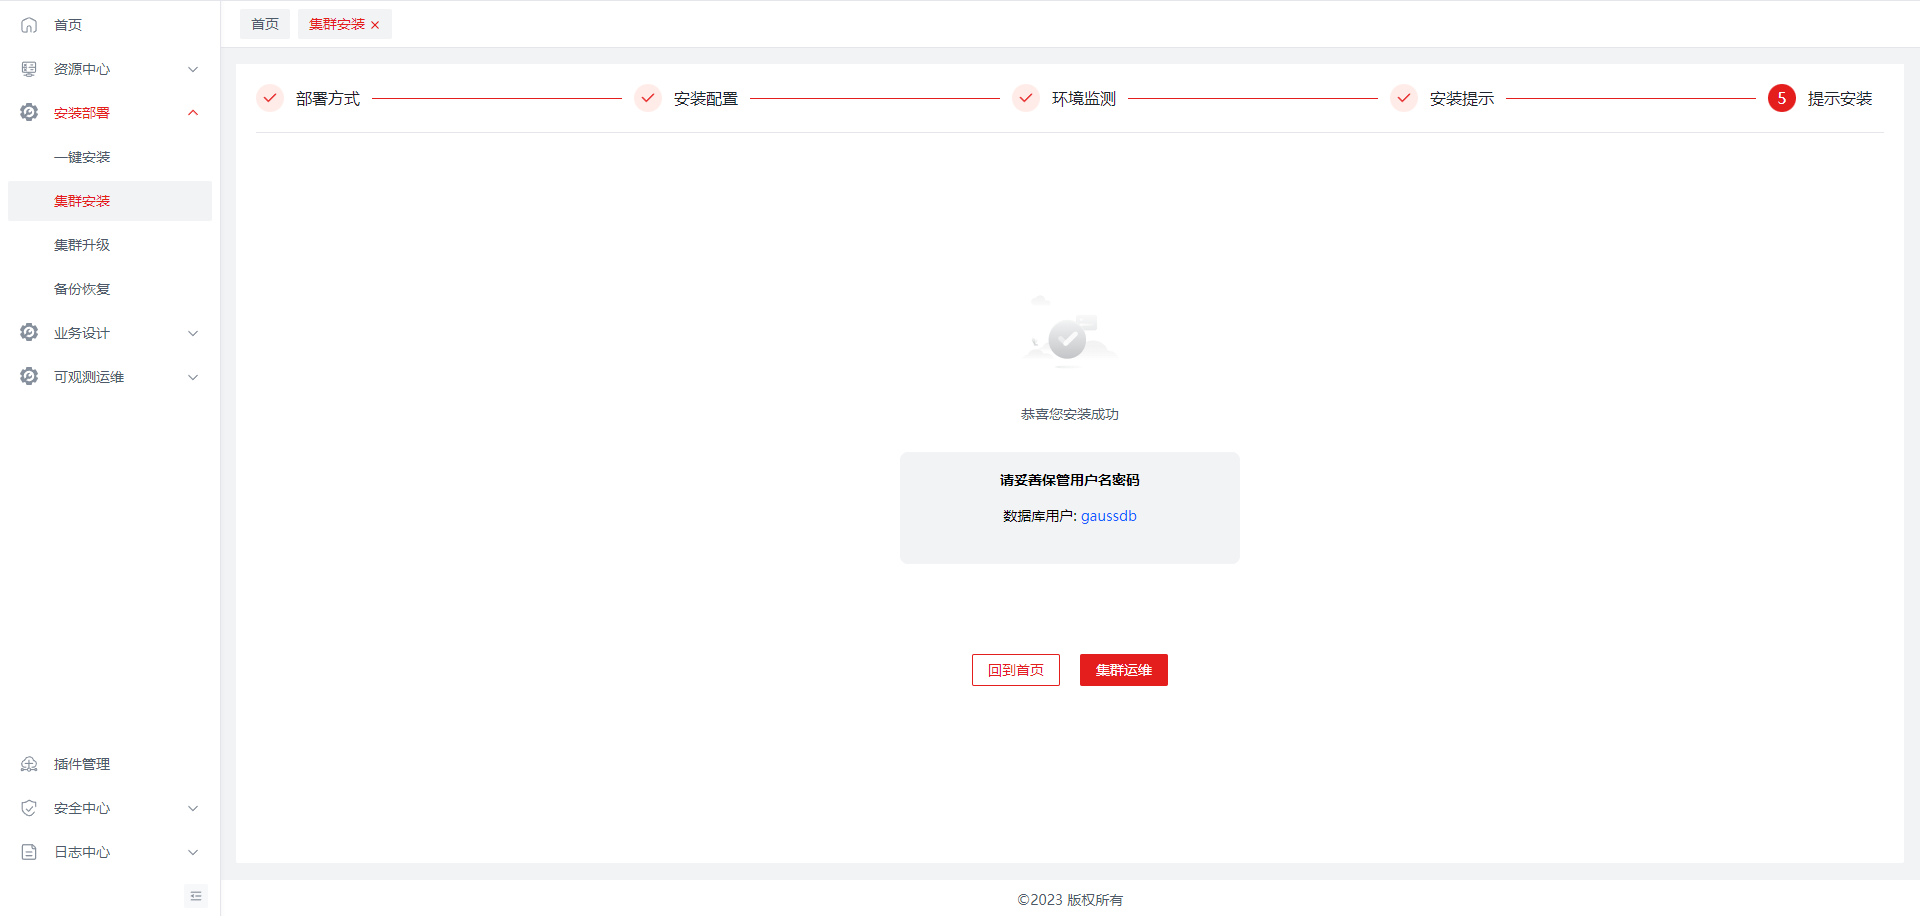The image size is (1920, 916).
Task: Click the 可观测运维 gear icon
Action: [x=29, y=377]
